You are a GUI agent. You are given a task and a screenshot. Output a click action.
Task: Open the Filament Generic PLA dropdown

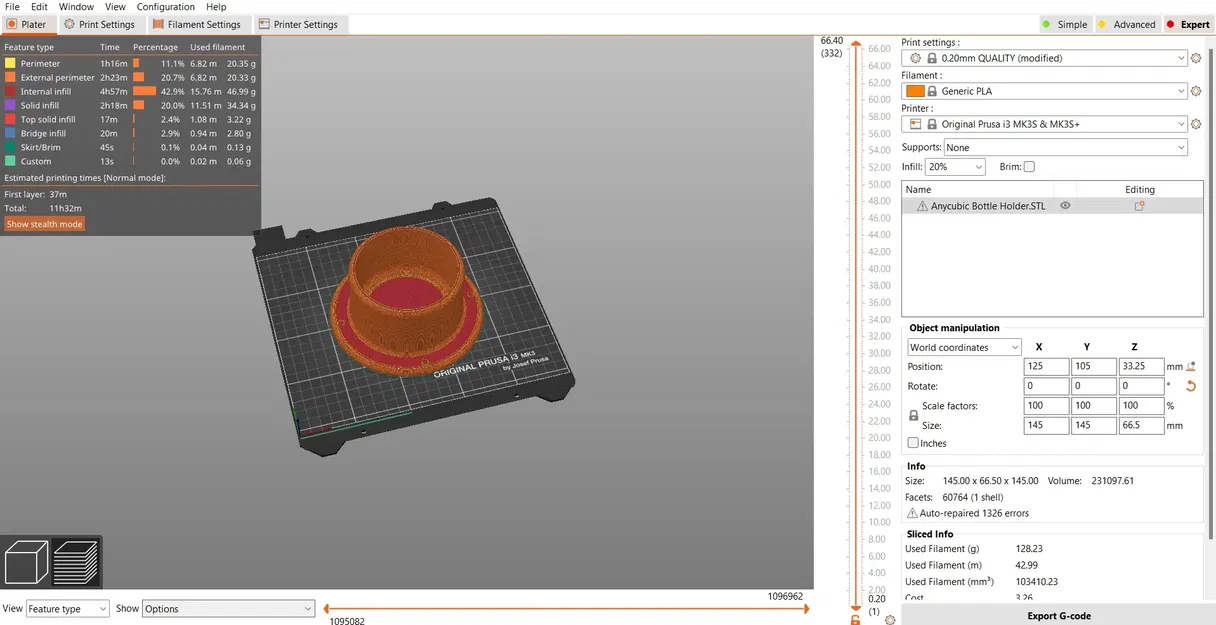pos(1044,91)
